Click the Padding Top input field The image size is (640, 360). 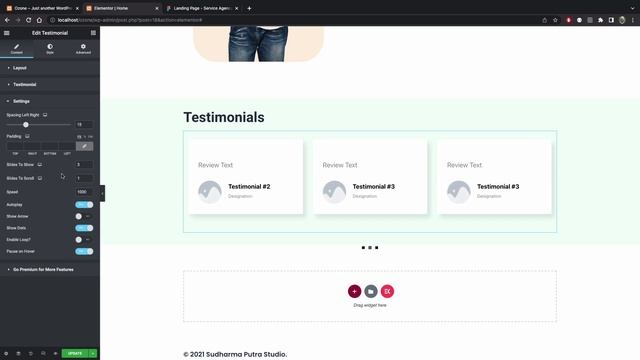point(15,146)
